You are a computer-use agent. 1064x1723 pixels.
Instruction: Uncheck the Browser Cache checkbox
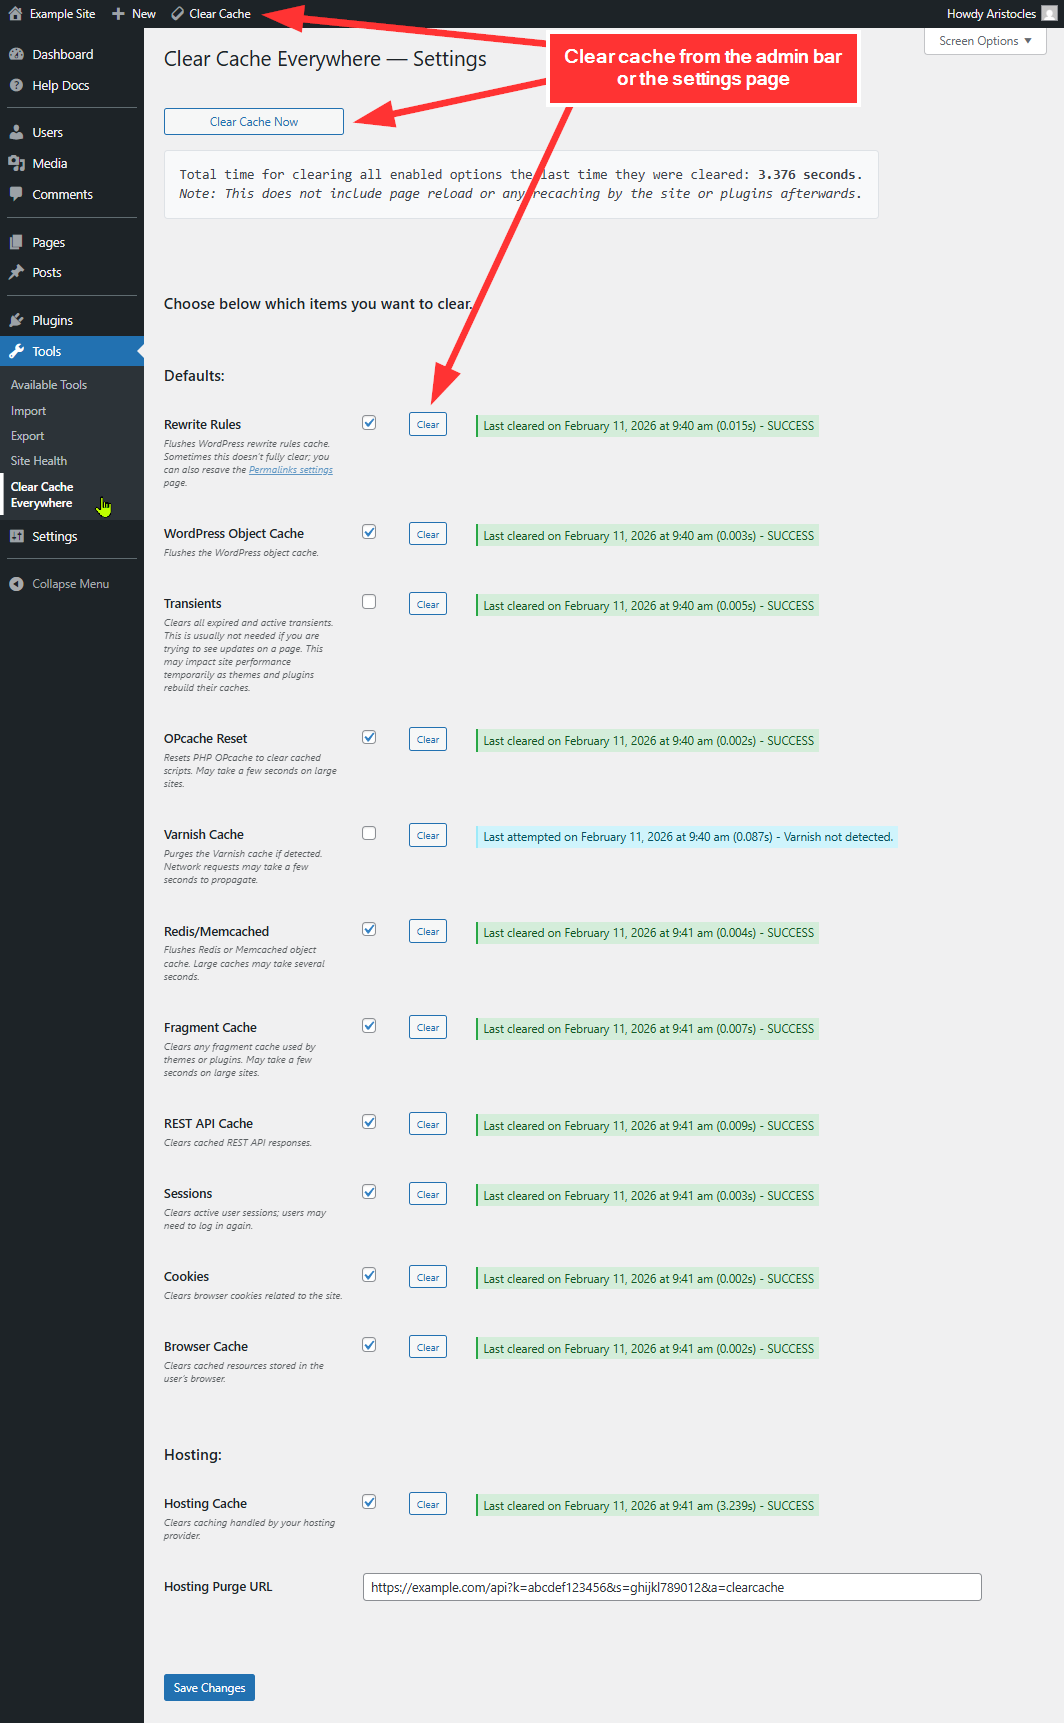coord(369,1345)
